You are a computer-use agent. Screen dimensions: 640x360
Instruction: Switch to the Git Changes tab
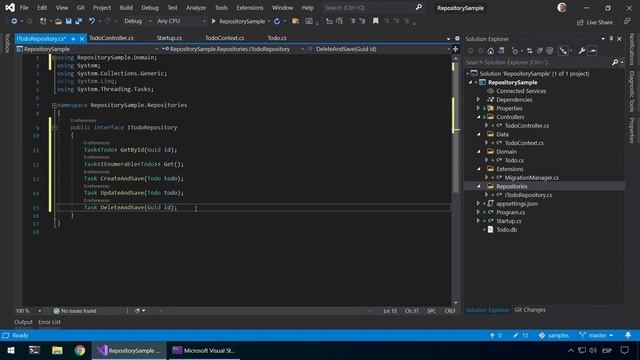[530, 310]
